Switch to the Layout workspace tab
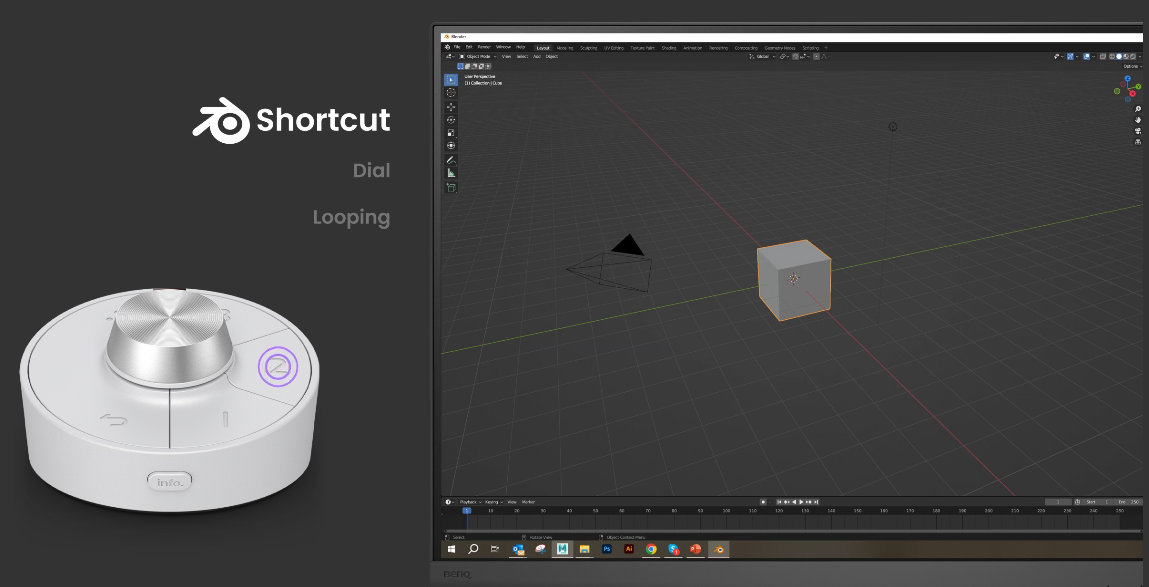1149x587 pixels. (x=543, y=47)
